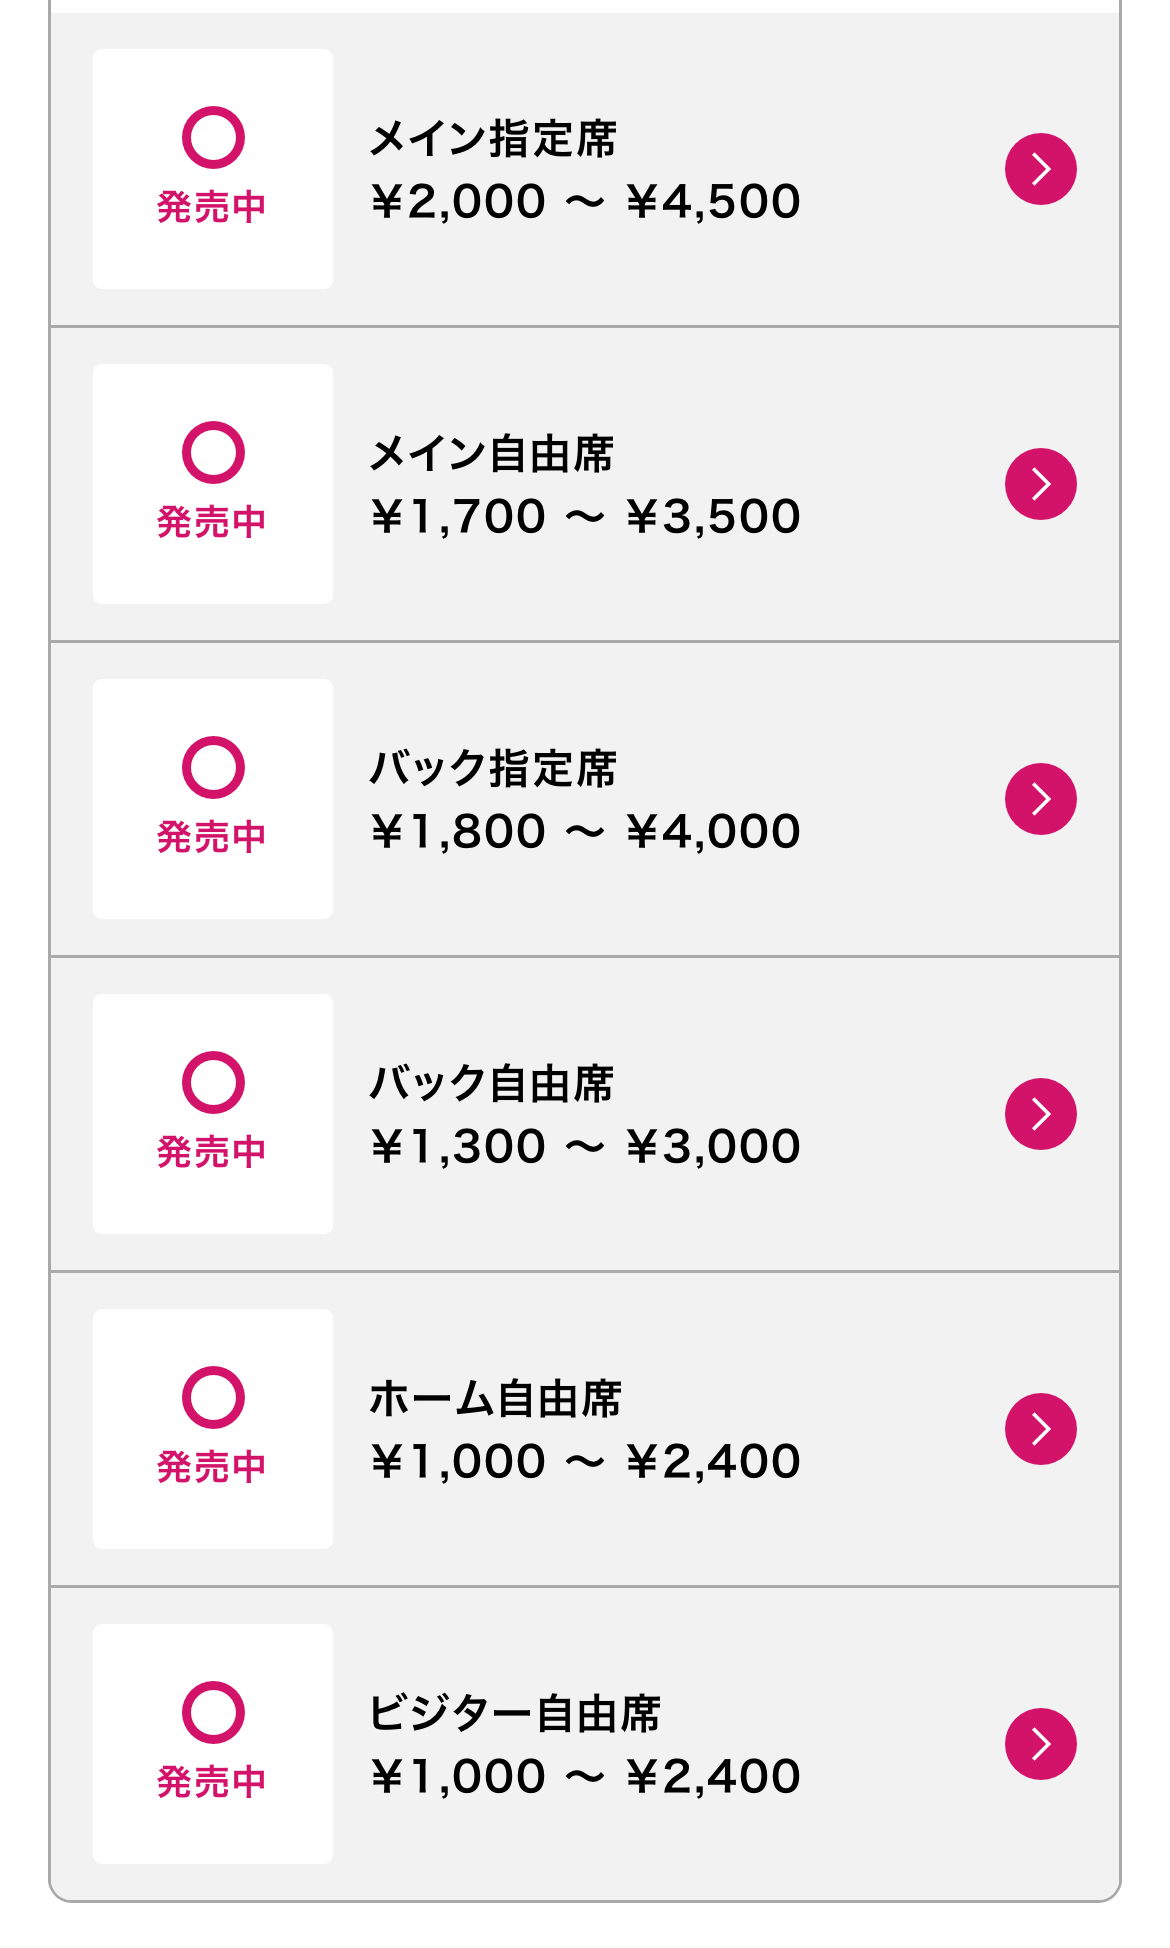
Task: Select the on-sale circle icon for メイン自由席
Action: click(x=213, y=452)
